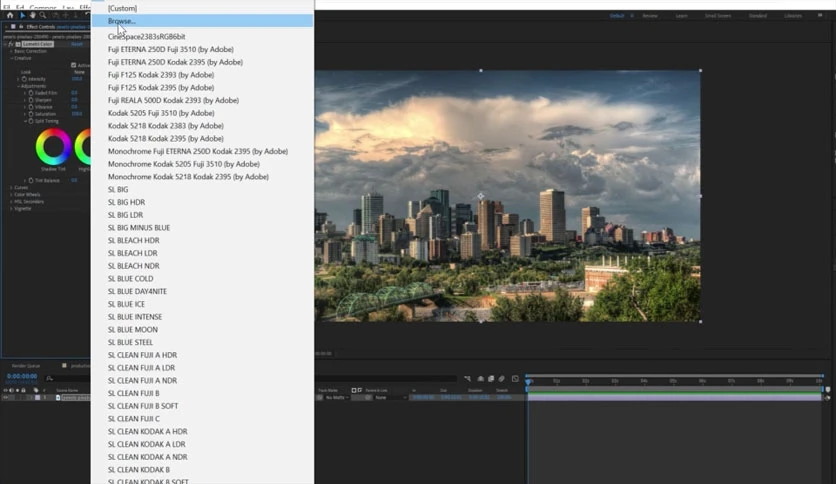The width and height of the screenshot is (836, 484).
Task: Collapse the Split Toning property
Action: [25, 121]
